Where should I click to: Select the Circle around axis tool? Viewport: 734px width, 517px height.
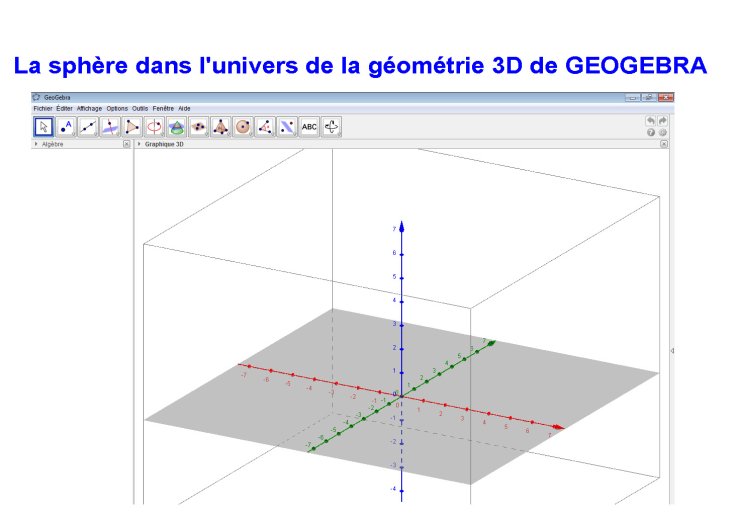pos(154,127)
